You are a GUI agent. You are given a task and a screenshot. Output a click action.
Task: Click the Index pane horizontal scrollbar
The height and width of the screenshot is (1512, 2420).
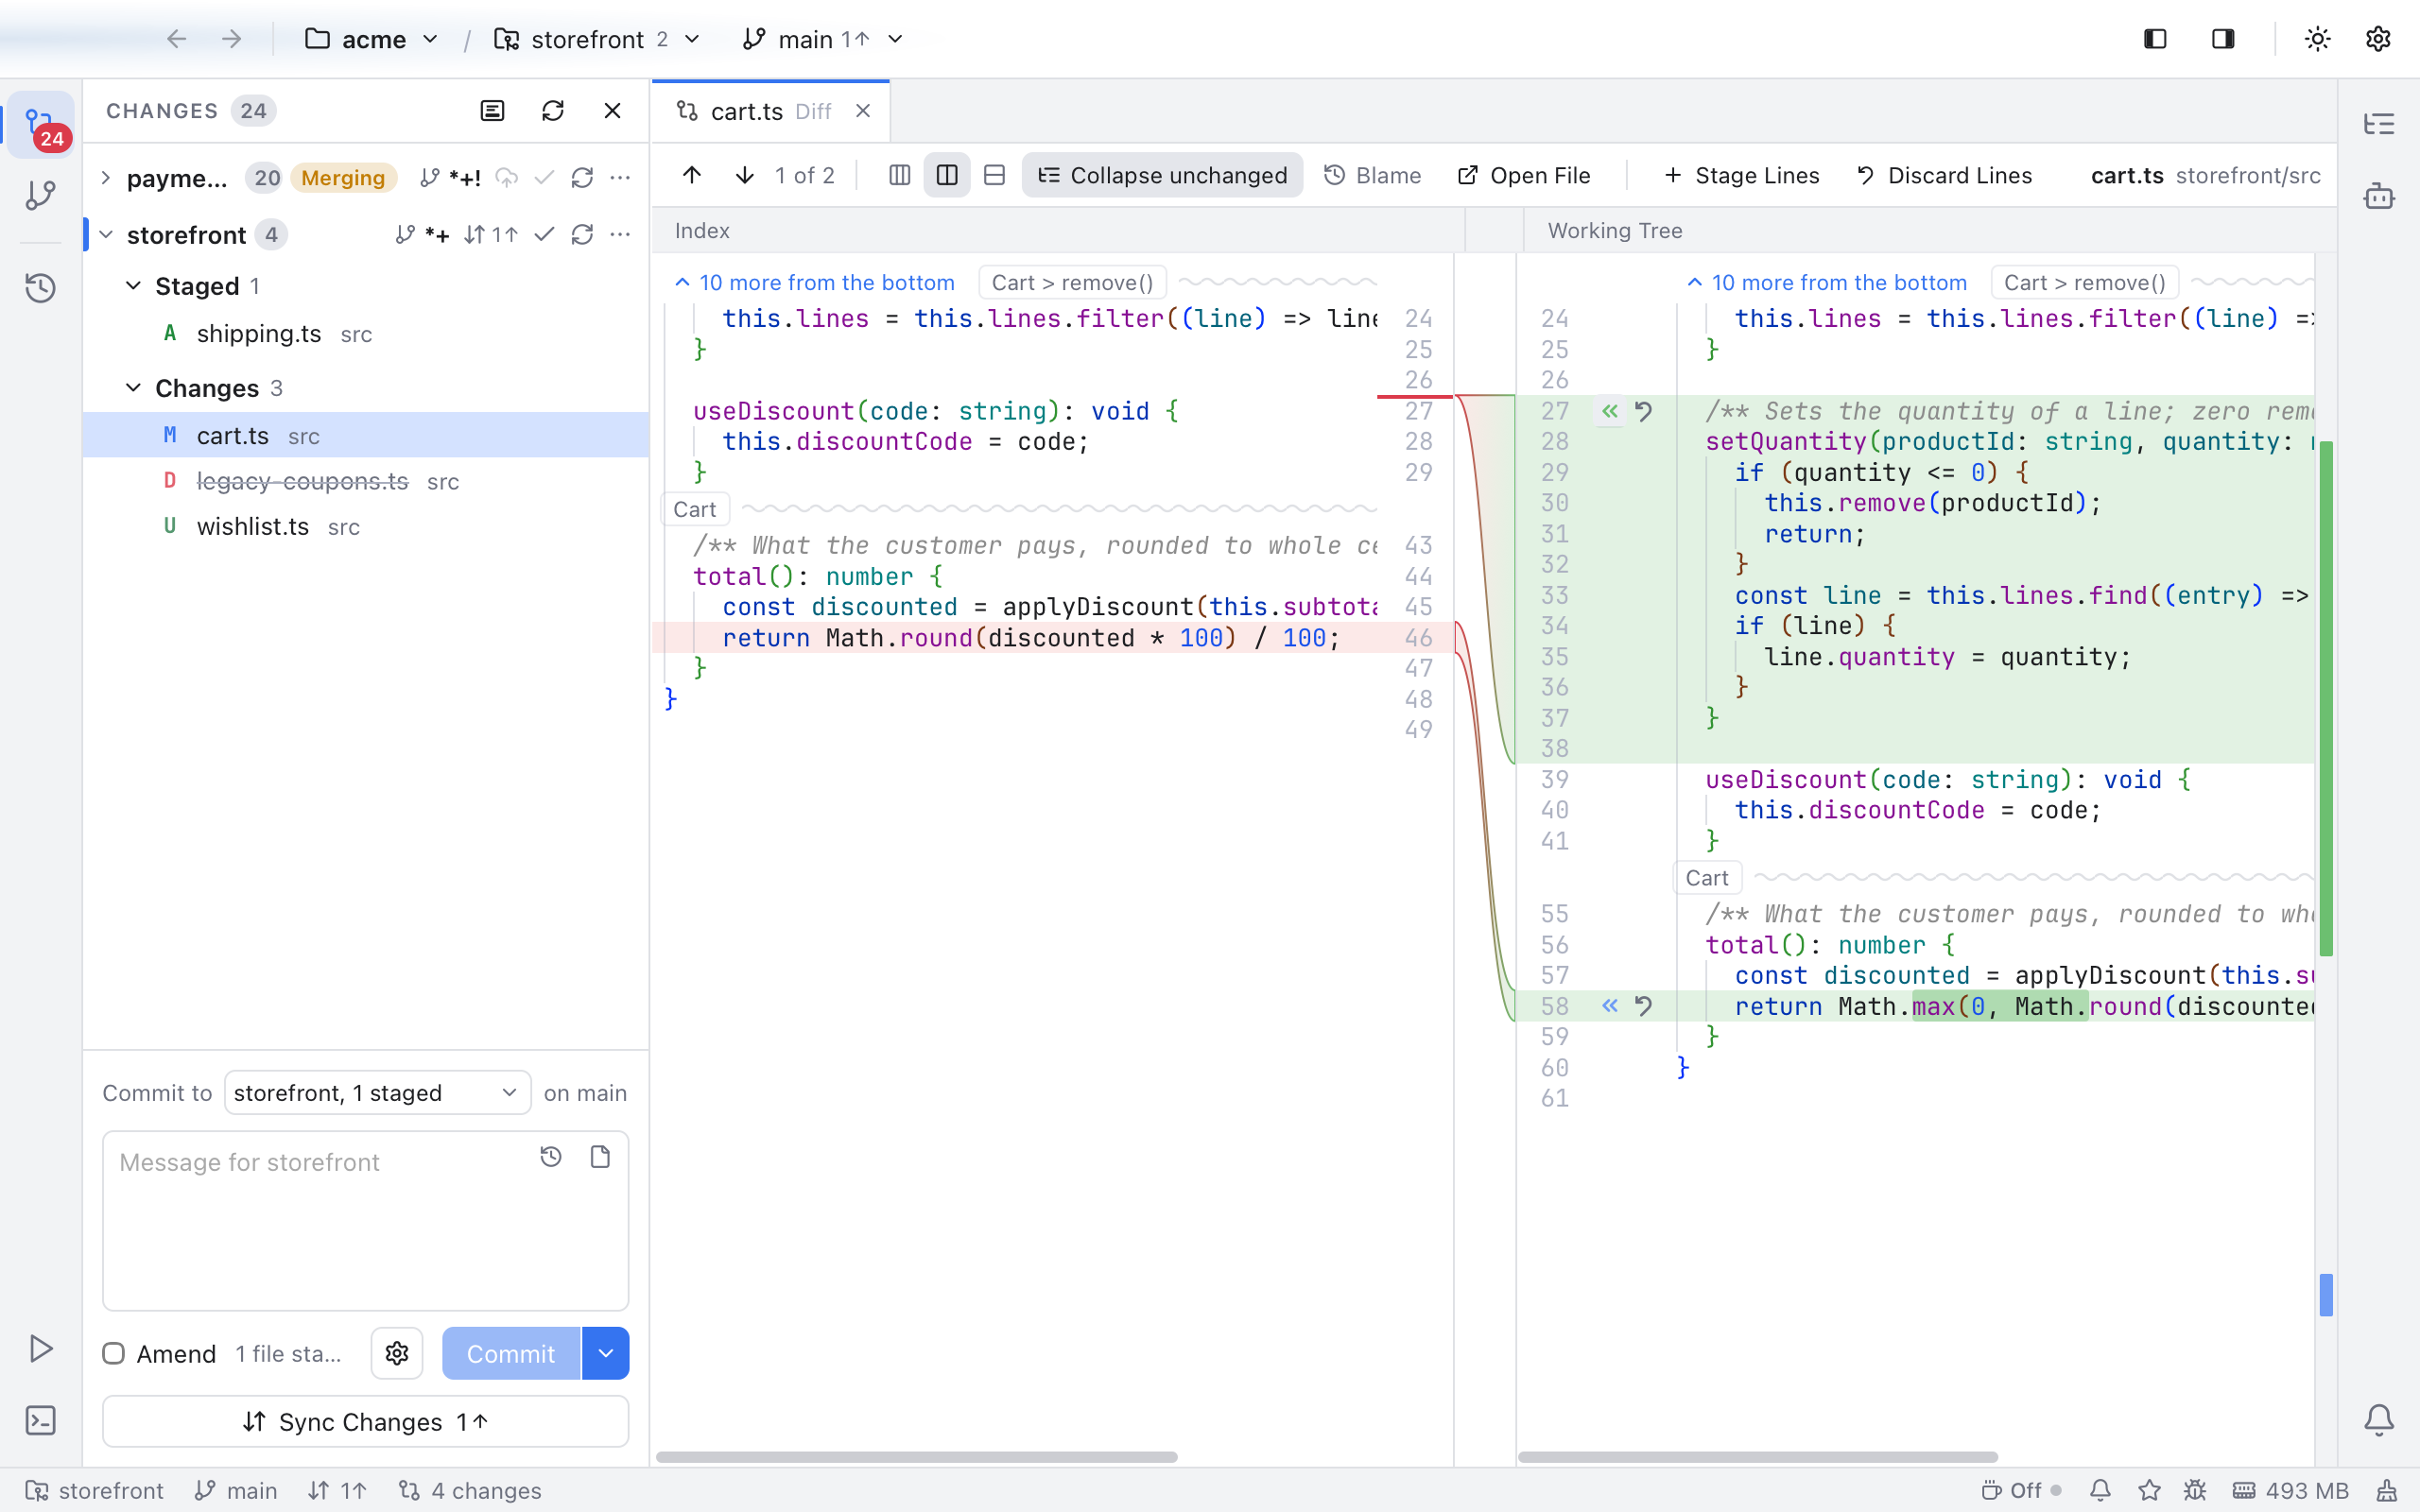916,1457
